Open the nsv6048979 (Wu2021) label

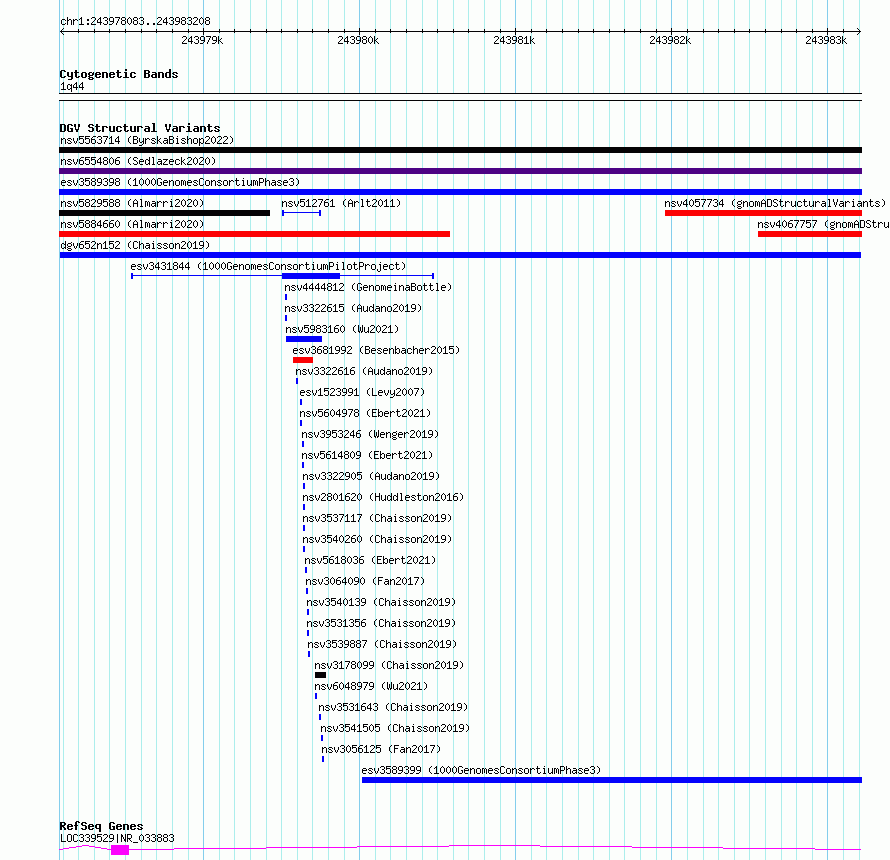tap(371, 686)
